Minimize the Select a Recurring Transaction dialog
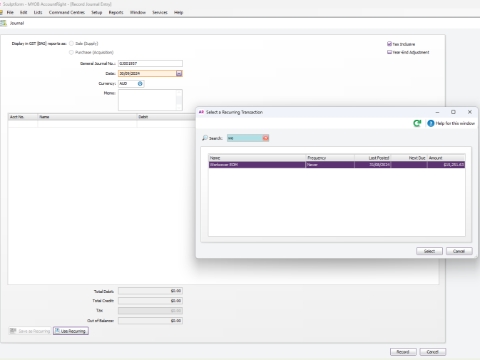 click(437, 112)
